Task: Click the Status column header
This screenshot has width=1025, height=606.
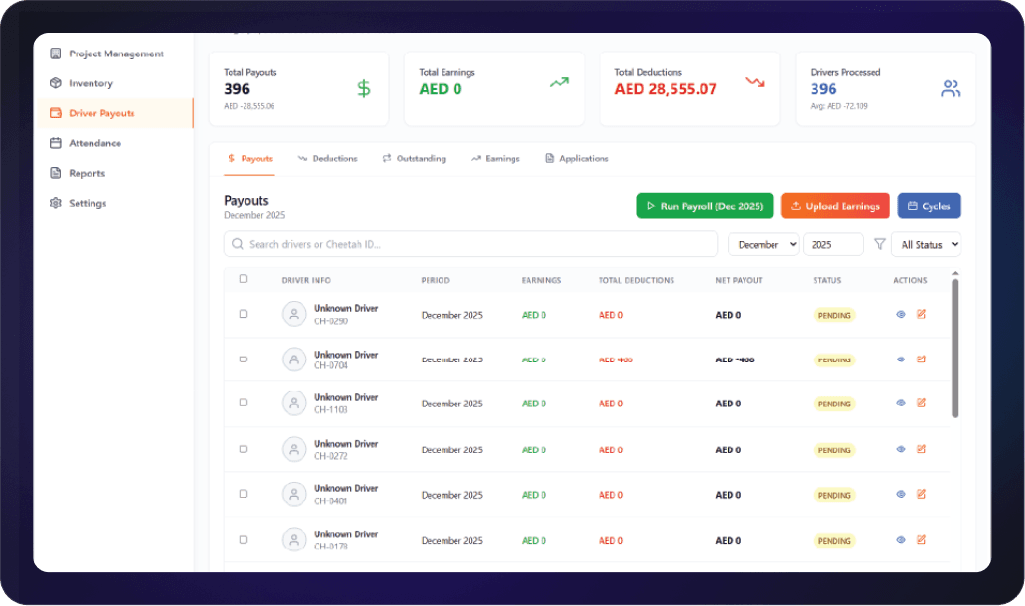Action: (x=827, y=280)
